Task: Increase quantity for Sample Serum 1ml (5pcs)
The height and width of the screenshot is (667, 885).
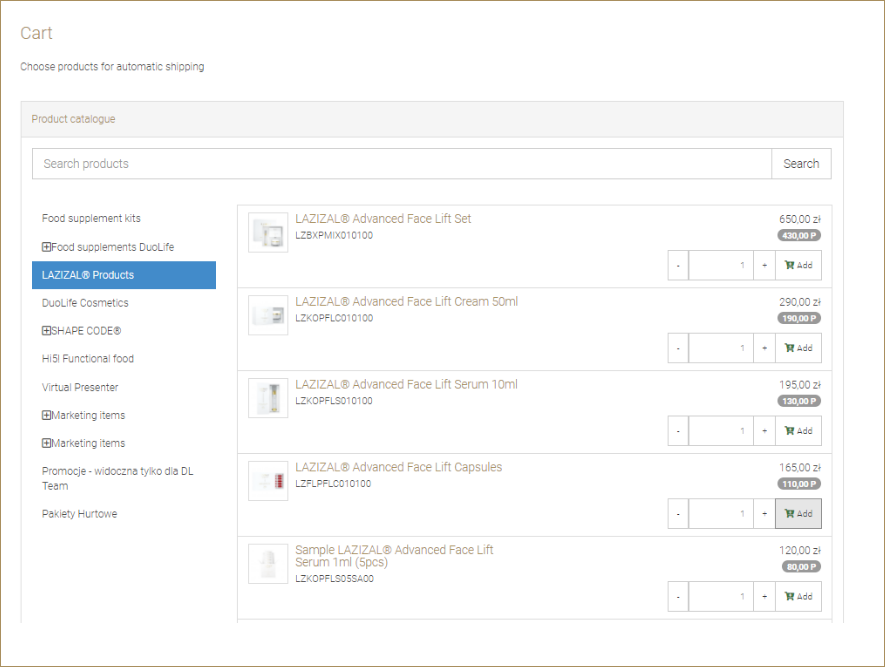Action: [765, 597]
